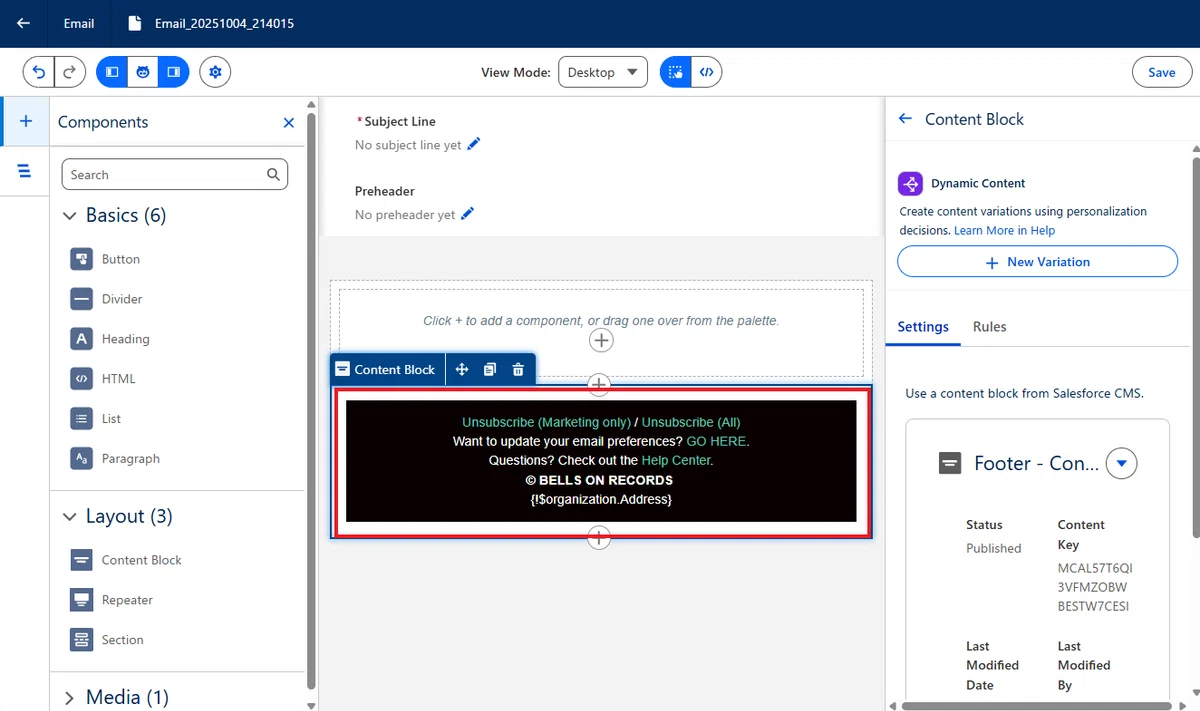
Task: Go back using the top-left arrow
Action: pos(24,23)
